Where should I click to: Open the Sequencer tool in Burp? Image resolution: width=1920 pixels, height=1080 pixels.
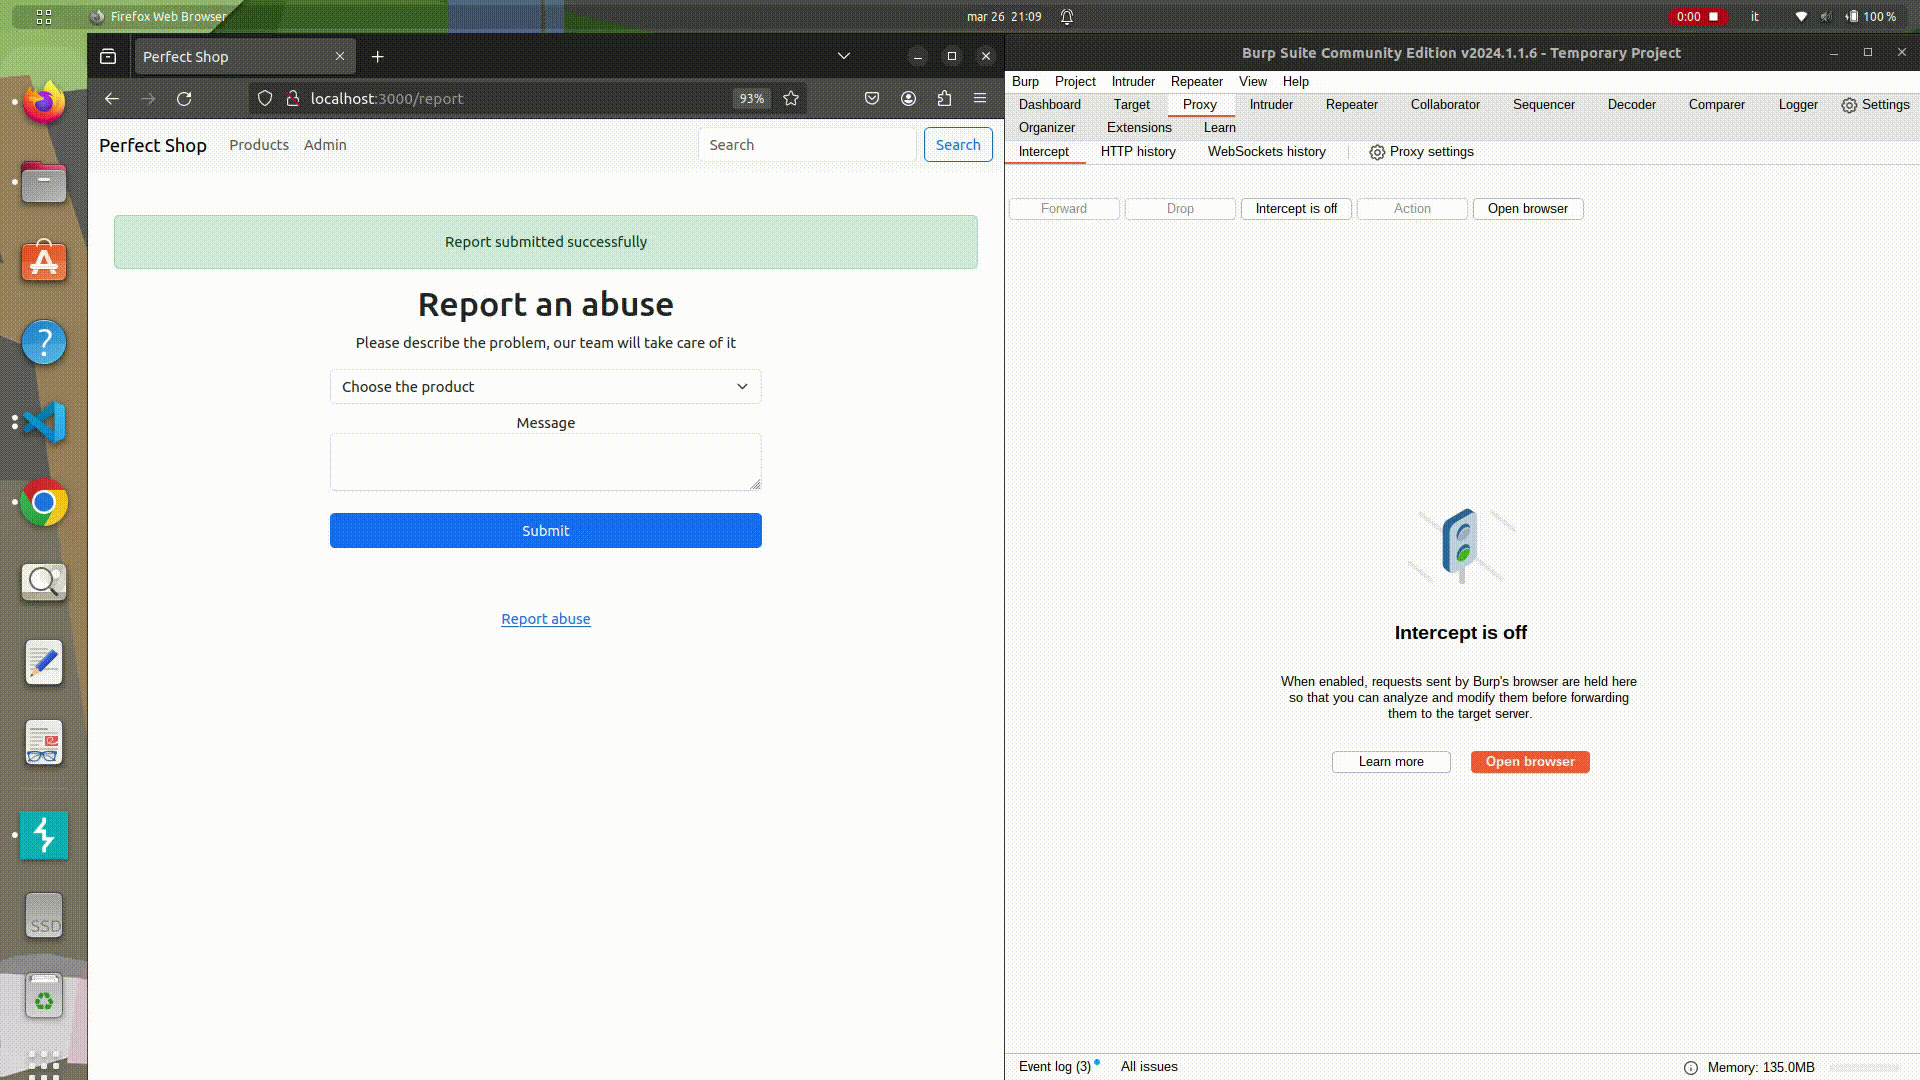(1543, 104)
